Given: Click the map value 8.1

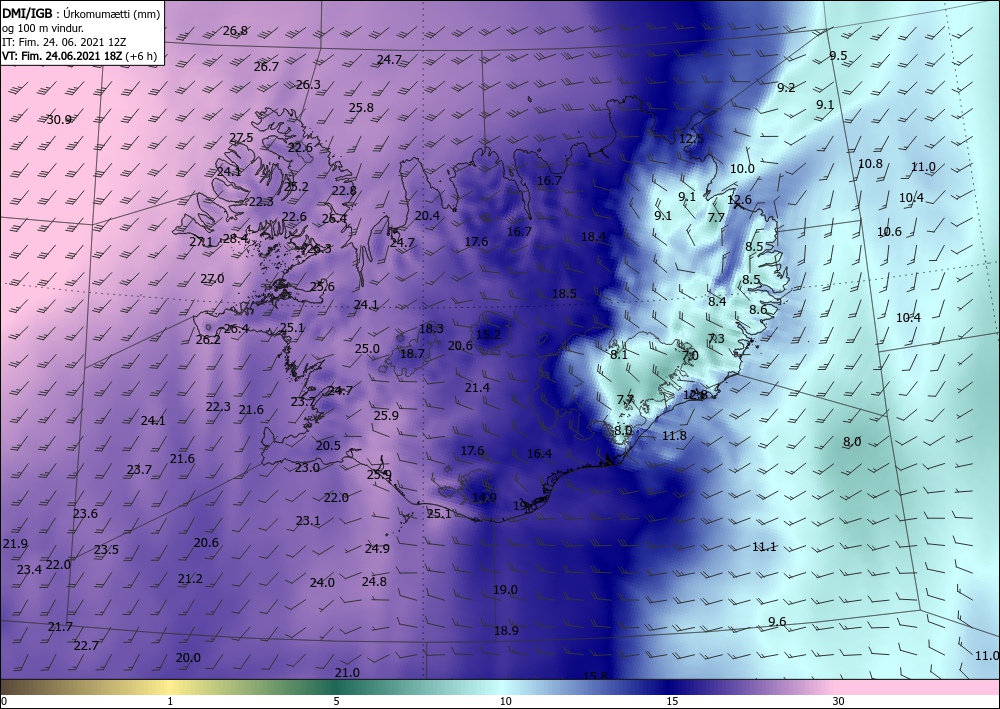Looking at the screenshot, I should click(x=619, y=354).
